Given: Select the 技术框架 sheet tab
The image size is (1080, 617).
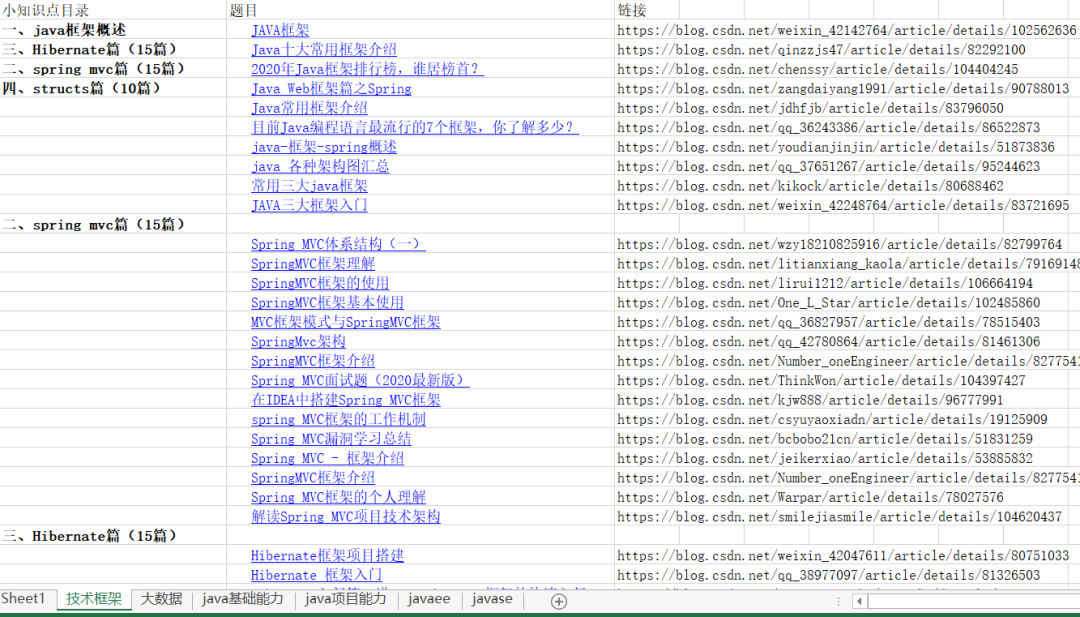Looking at the screenshot, I should 94,598.
